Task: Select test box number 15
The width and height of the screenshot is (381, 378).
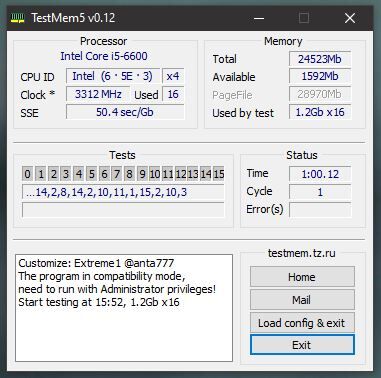Action: [x=219, y=174]
